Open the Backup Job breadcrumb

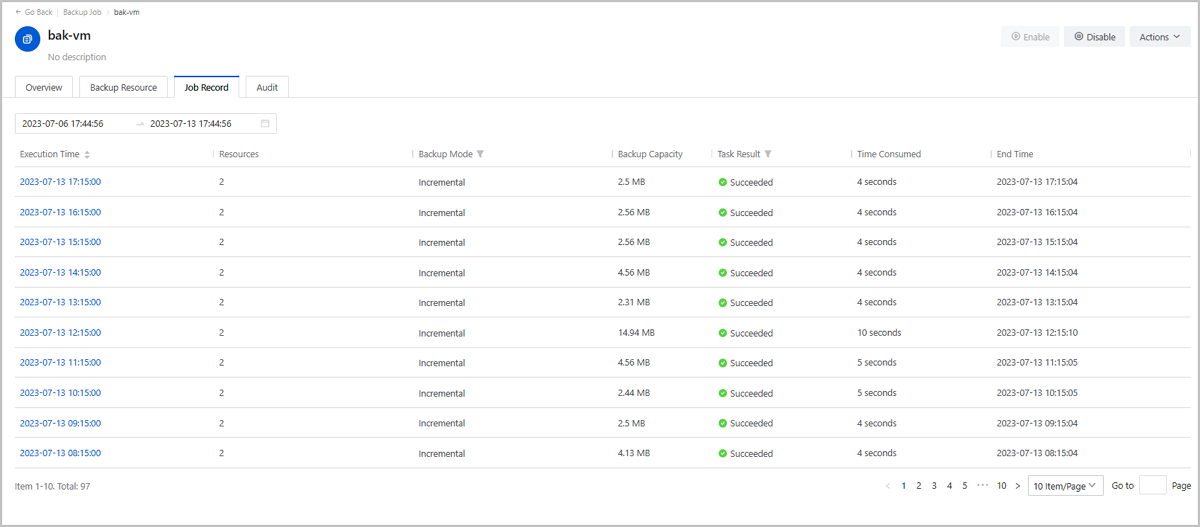82,11
